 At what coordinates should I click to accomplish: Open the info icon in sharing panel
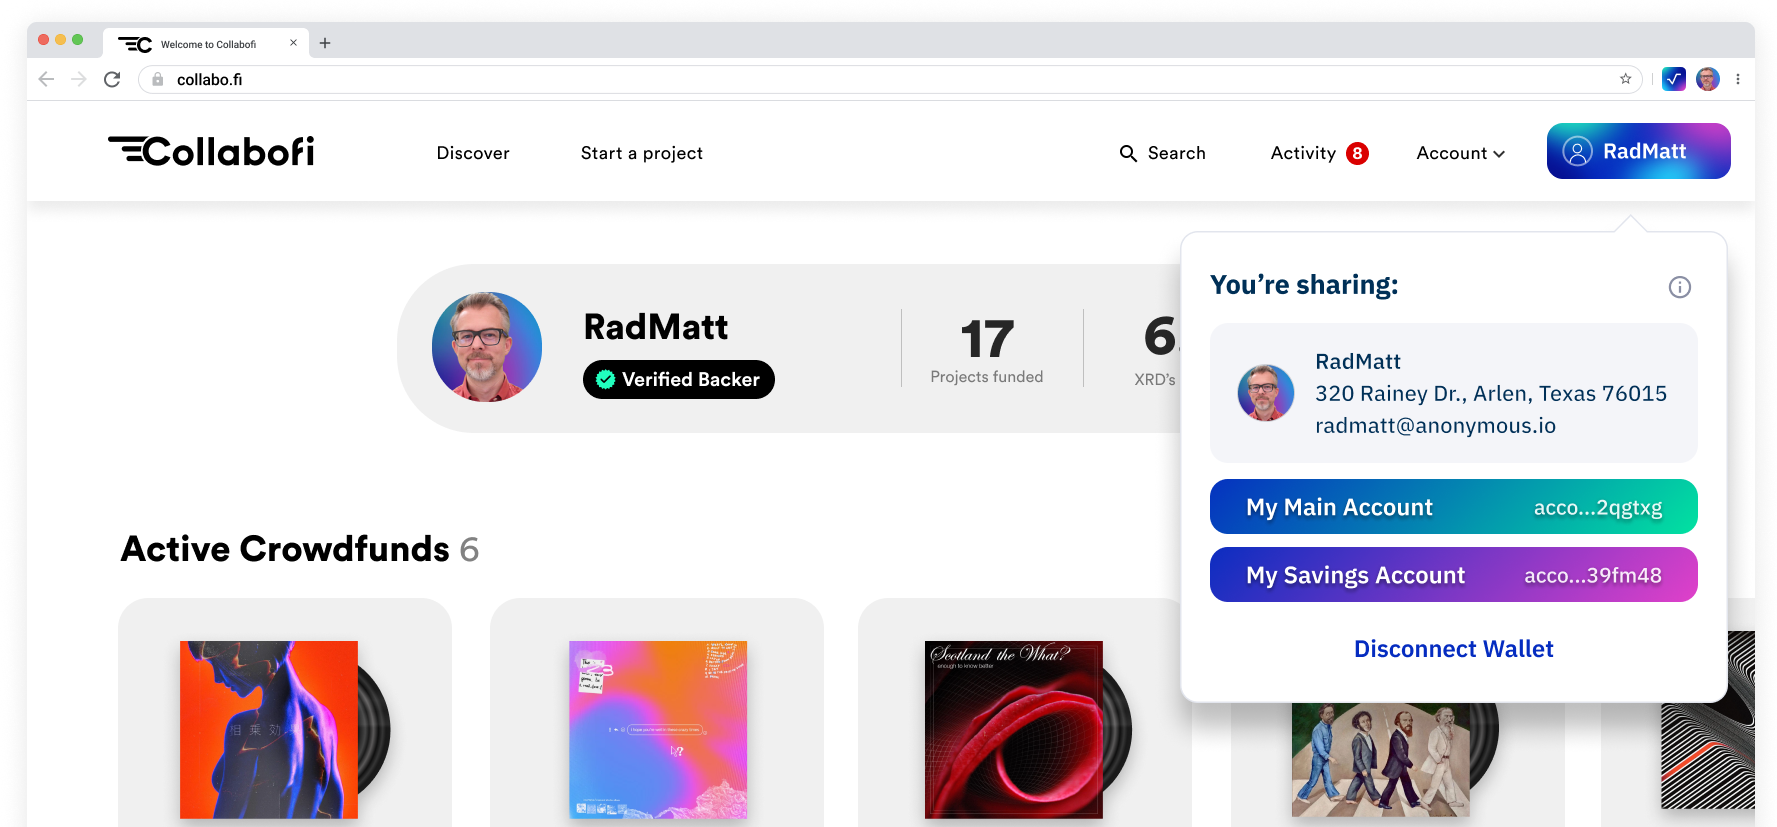pos(1679,288)
